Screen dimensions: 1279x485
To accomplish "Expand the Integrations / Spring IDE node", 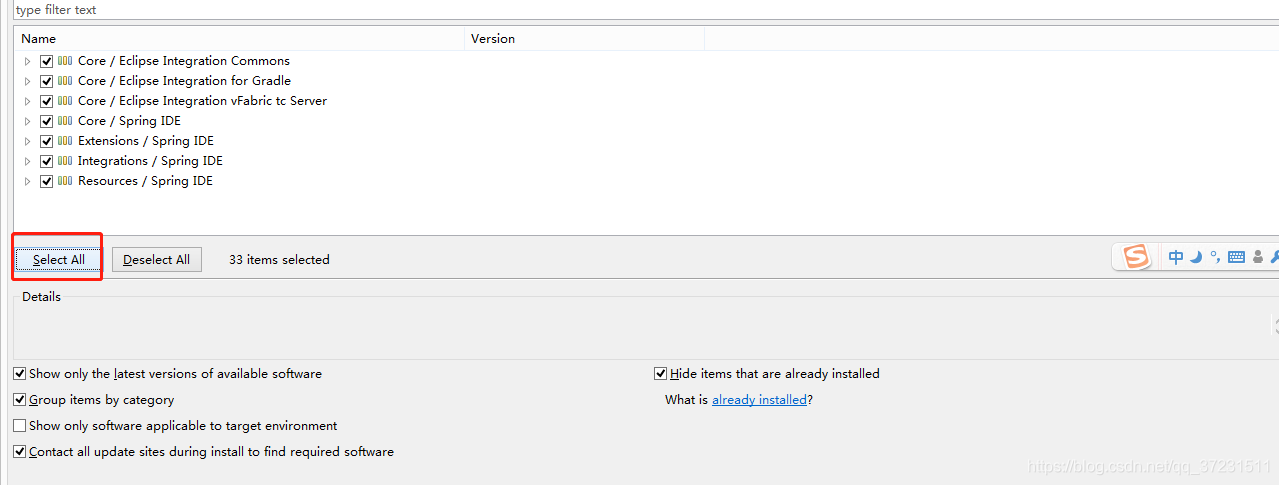I will tap(28, 161).
